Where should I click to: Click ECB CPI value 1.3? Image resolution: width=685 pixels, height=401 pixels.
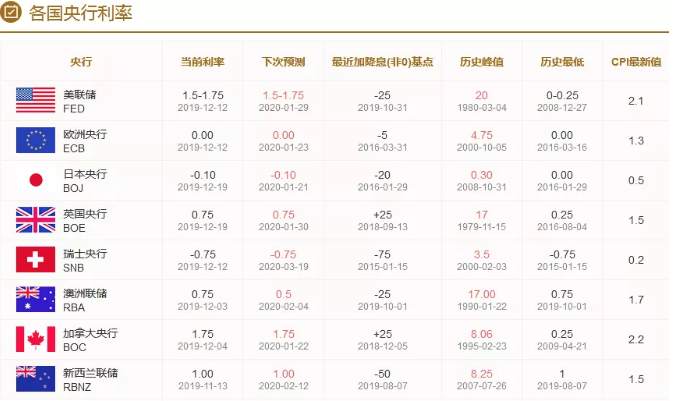pyautogui.click(x=636, y=141)
